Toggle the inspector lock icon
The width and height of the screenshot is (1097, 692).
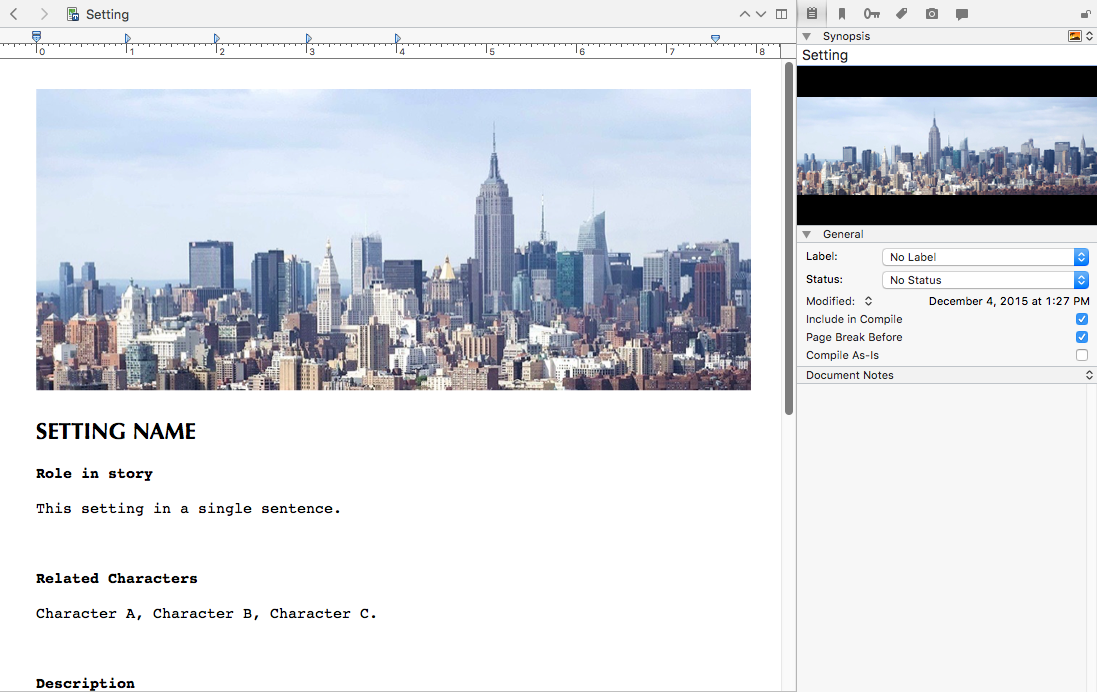pyautogui.click(x=1085, y=14)
